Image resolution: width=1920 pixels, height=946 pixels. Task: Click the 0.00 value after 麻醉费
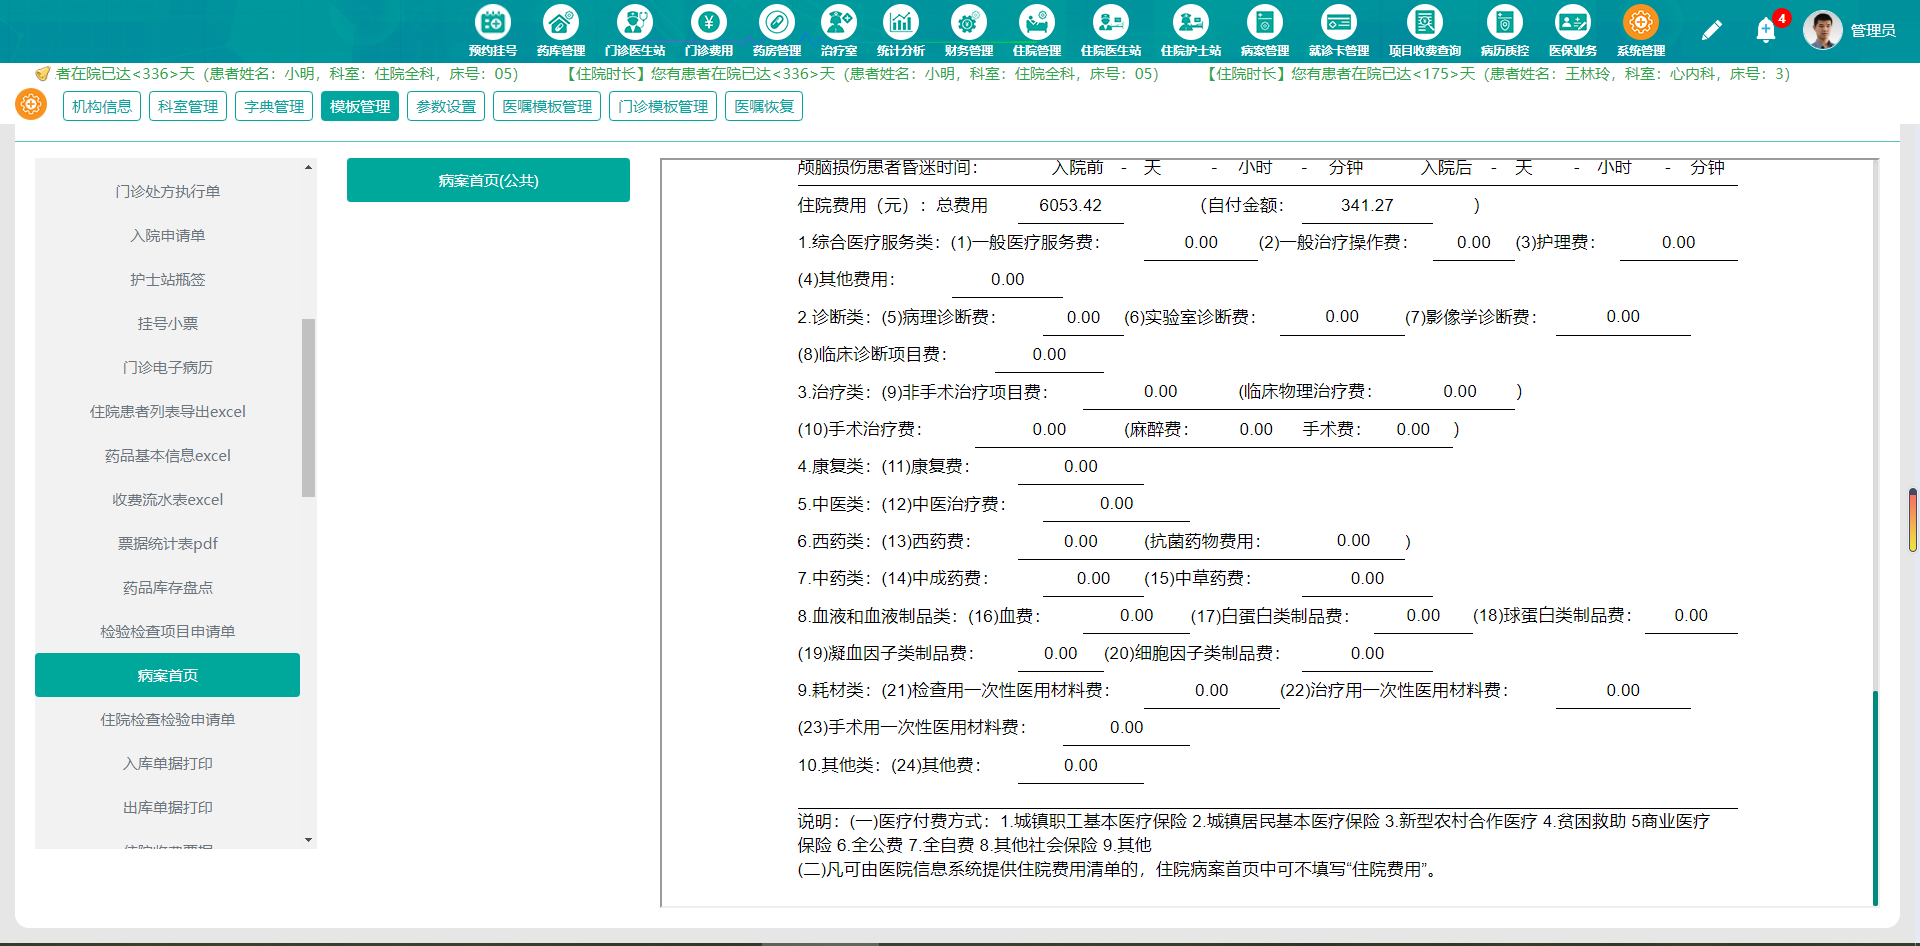click(x=1256, y=430)
